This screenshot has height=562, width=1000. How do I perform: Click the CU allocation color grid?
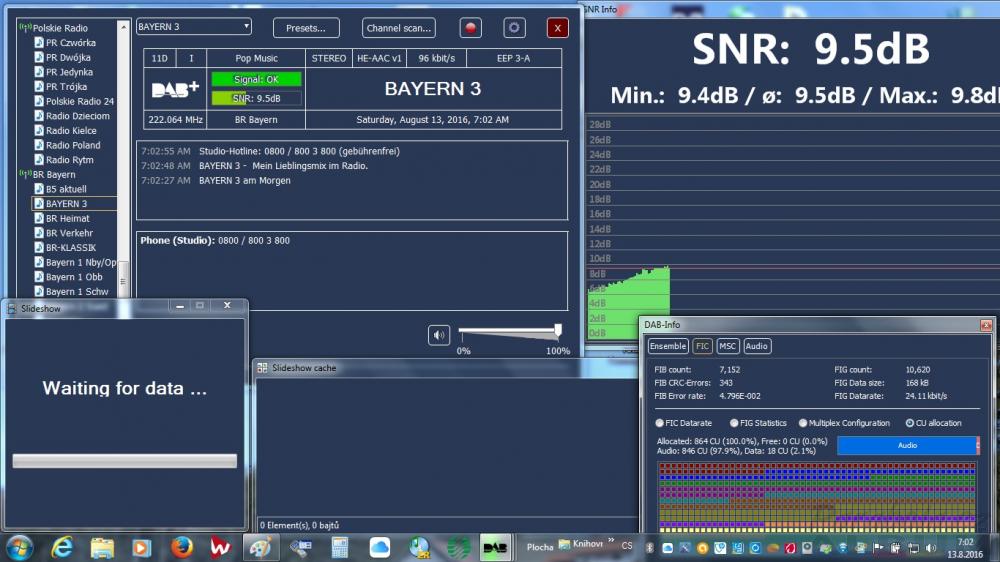(817, 498)
